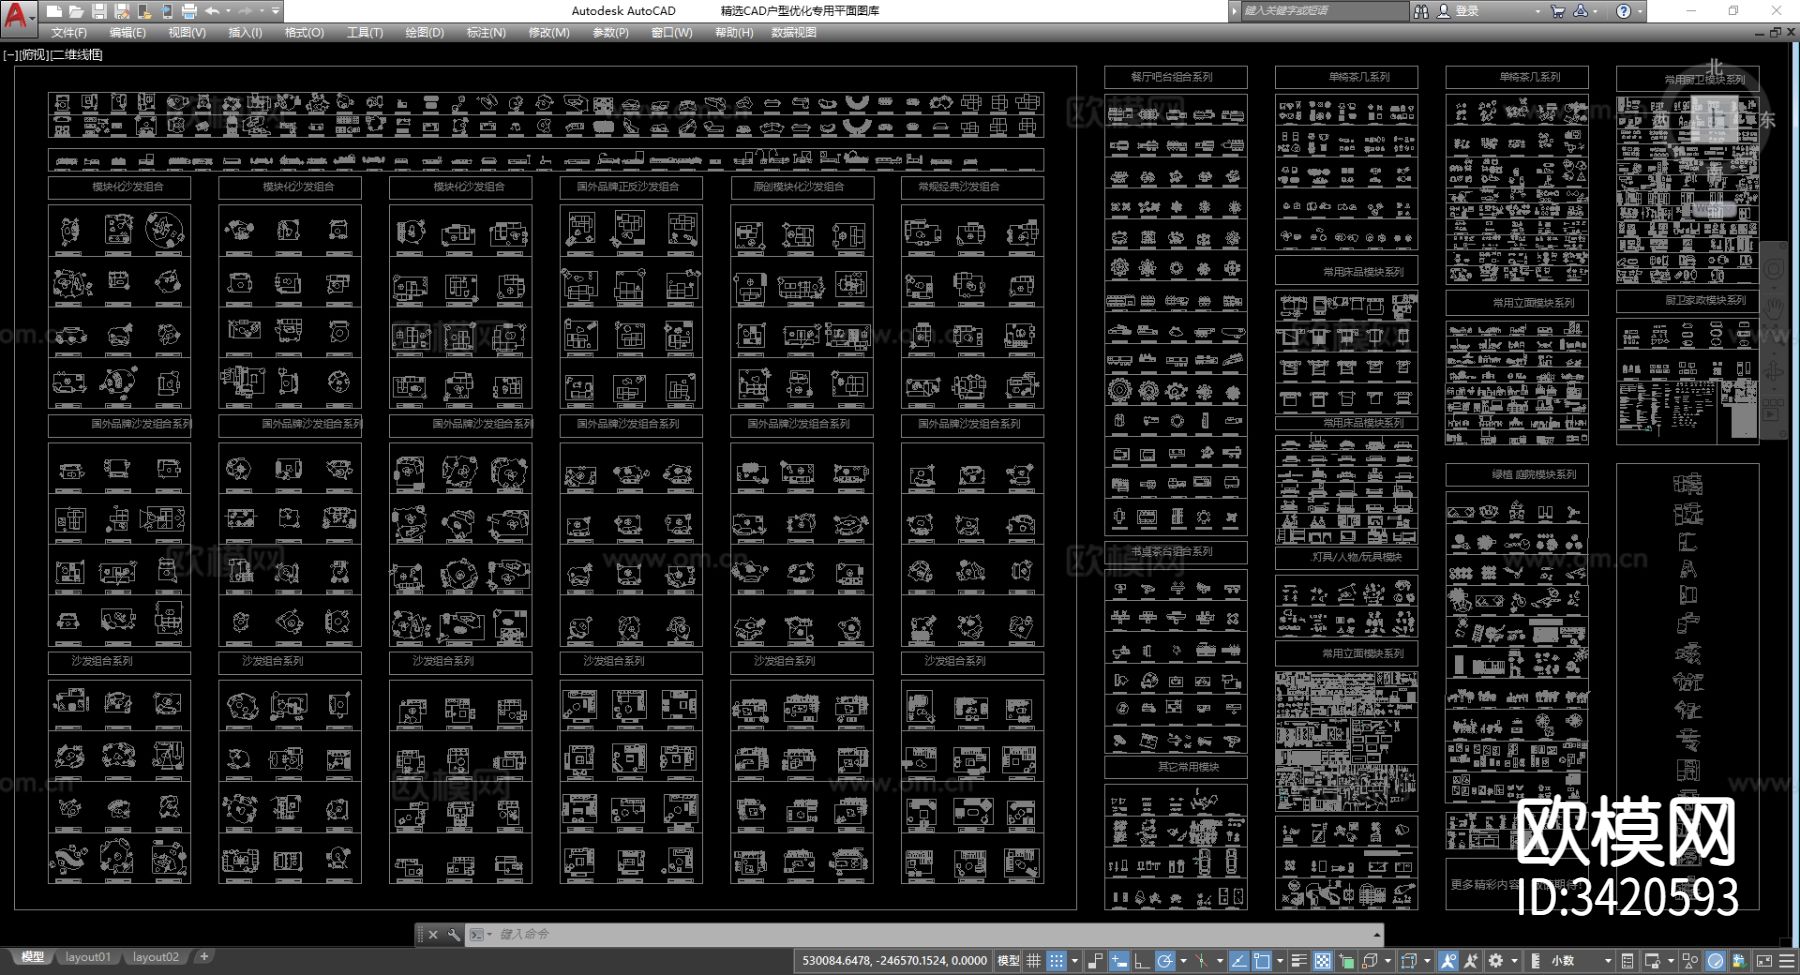Toggle snap mode in the status bar
The width and height of the screenshot is (1800, 975).
(1056, 961)
